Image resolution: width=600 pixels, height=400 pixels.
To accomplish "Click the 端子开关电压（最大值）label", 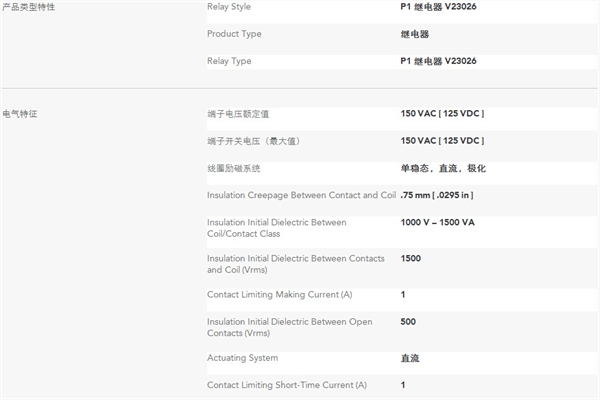I will [x=254, y=141].
